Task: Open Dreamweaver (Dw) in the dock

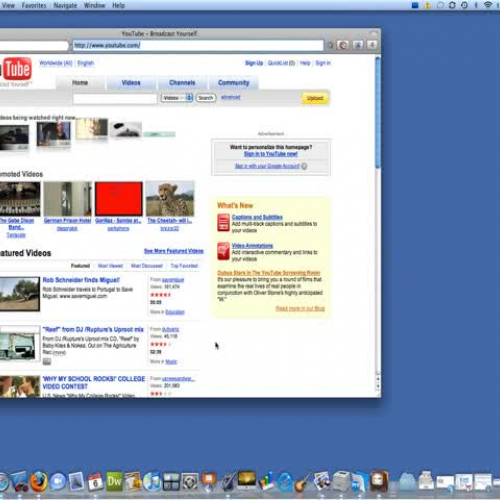Action: [114, 481]
